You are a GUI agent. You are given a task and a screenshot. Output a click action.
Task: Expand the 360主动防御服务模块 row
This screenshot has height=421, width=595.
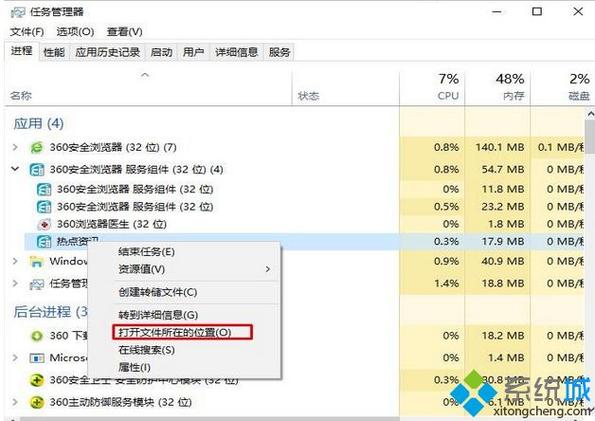click(15, 402)
